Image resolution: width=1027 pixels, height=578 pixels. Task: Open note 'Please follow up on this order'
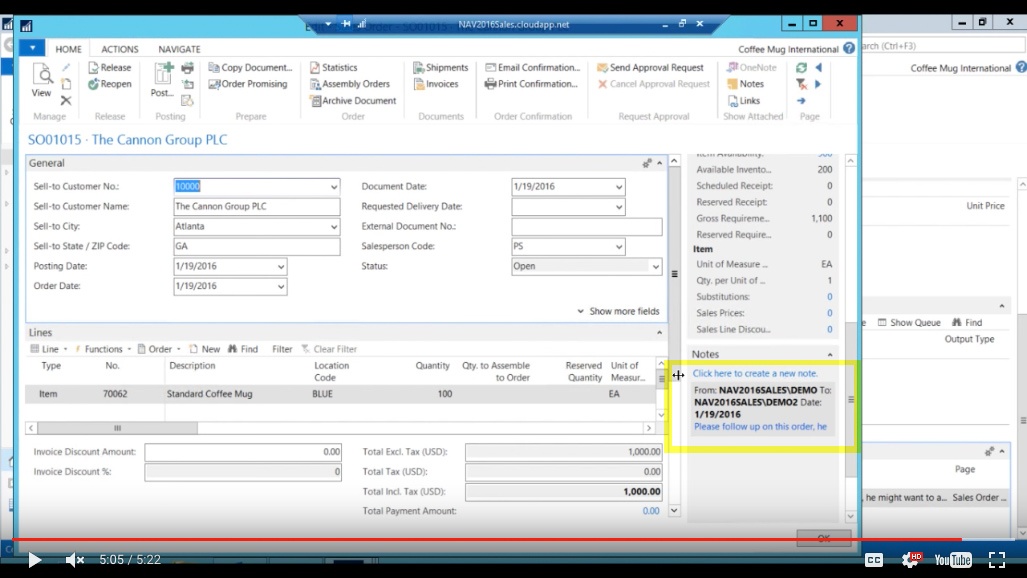760,427
